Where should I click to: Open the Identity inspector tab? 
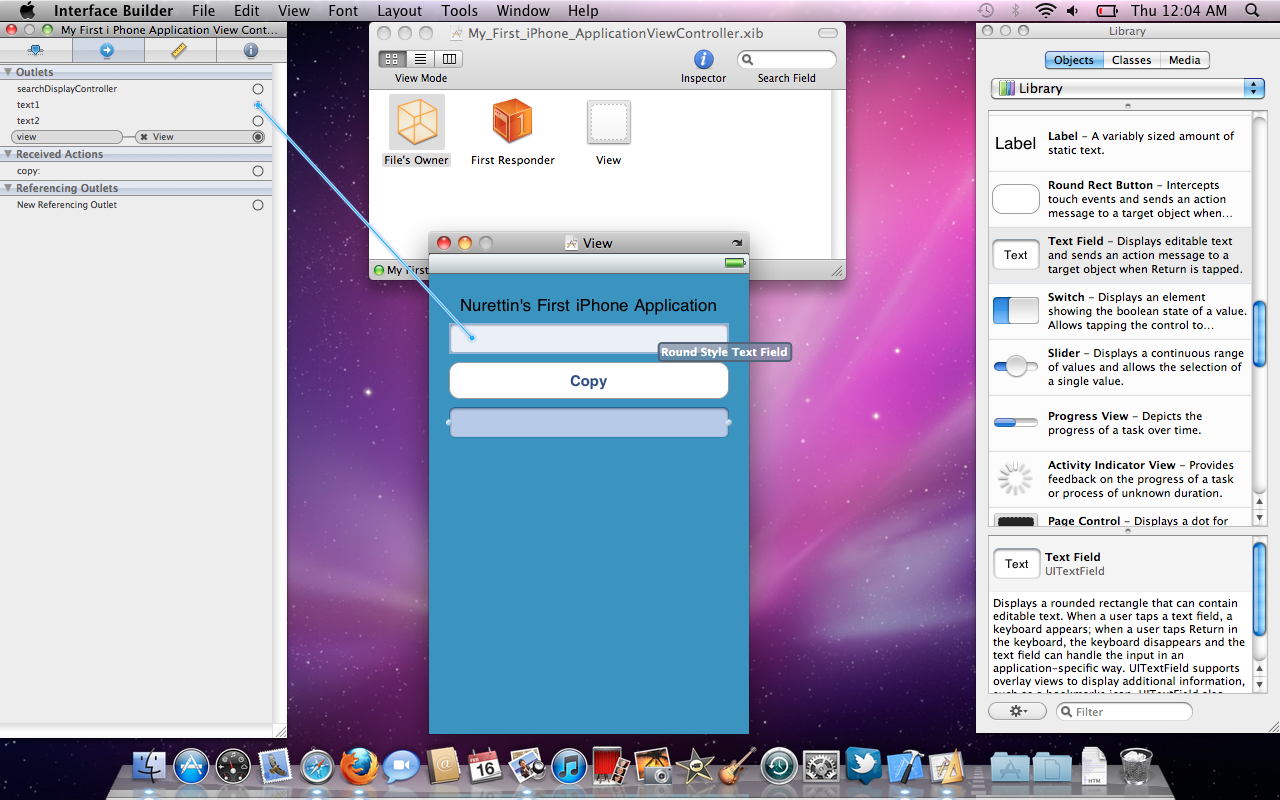pos(250,50)
